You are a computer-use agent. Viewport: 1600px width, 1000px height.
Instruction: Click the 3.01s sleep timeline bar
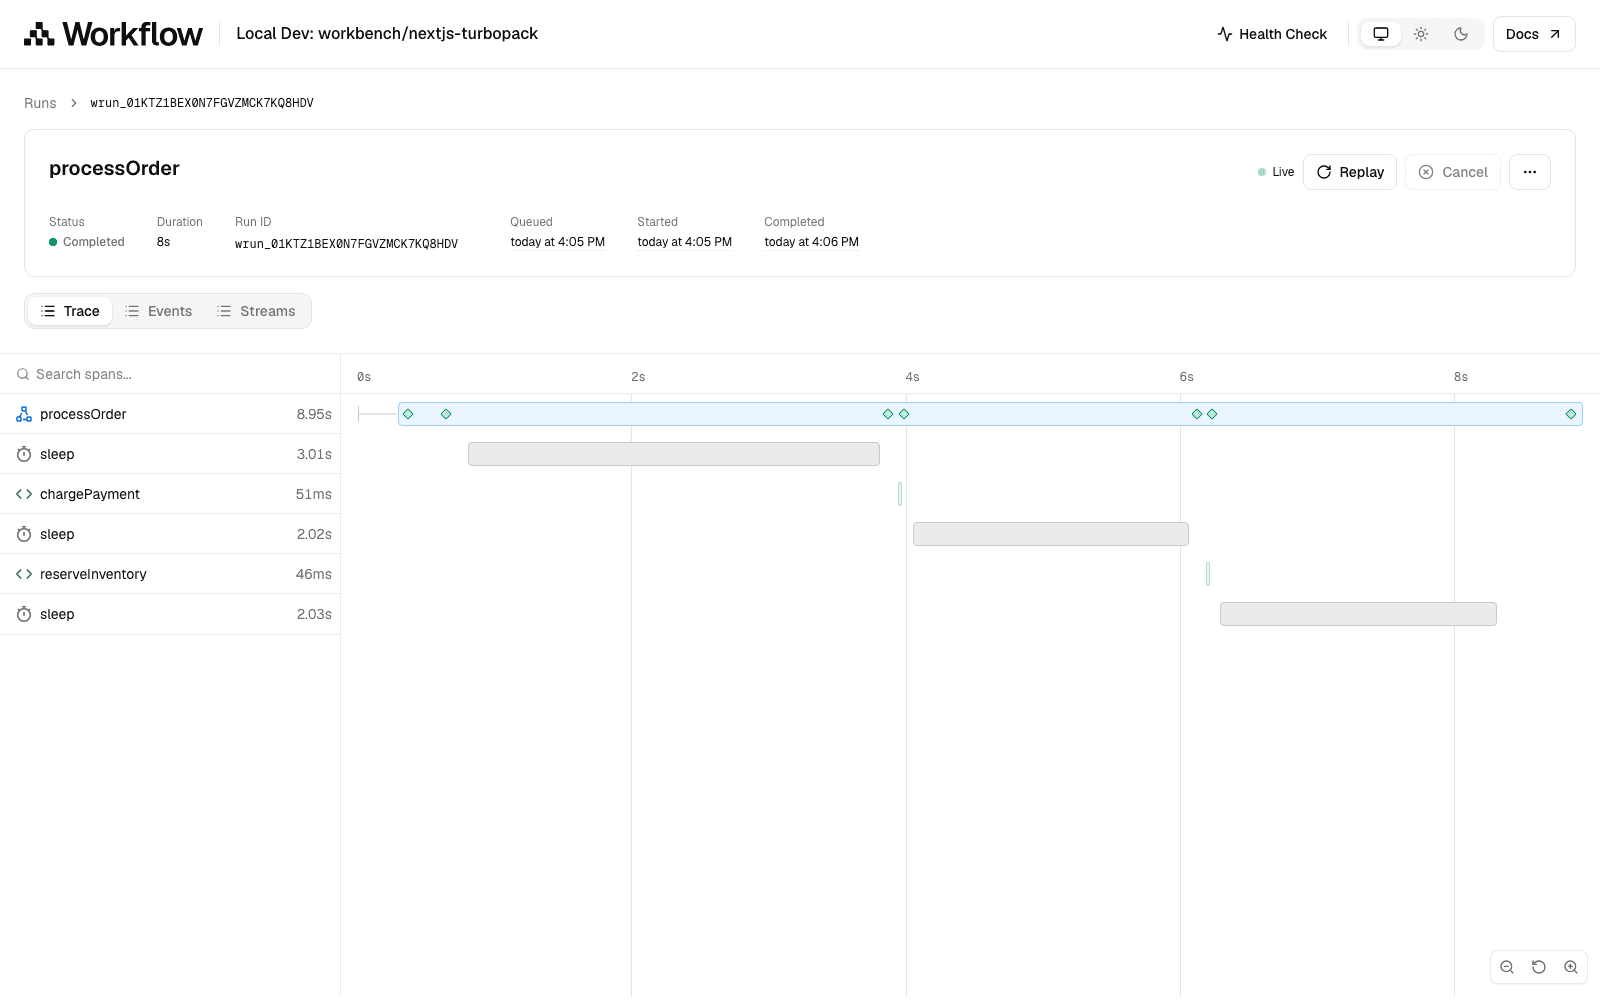(x=674, y=454)
